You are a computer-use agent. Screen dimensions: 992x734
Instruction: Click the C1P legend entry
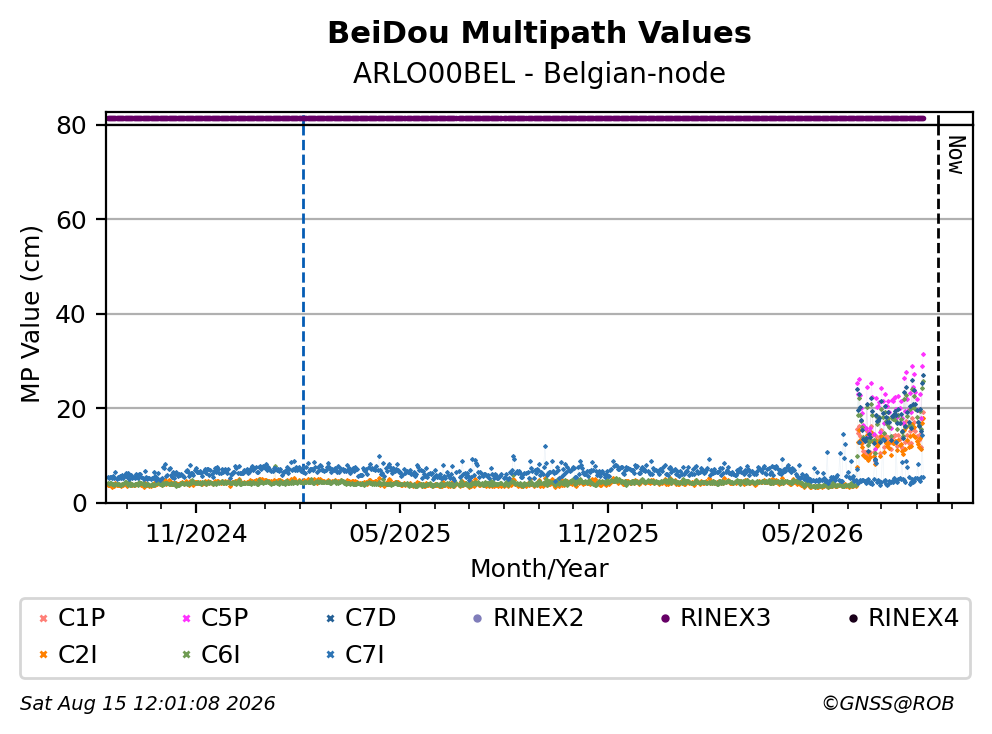click(x=72, y=618)
